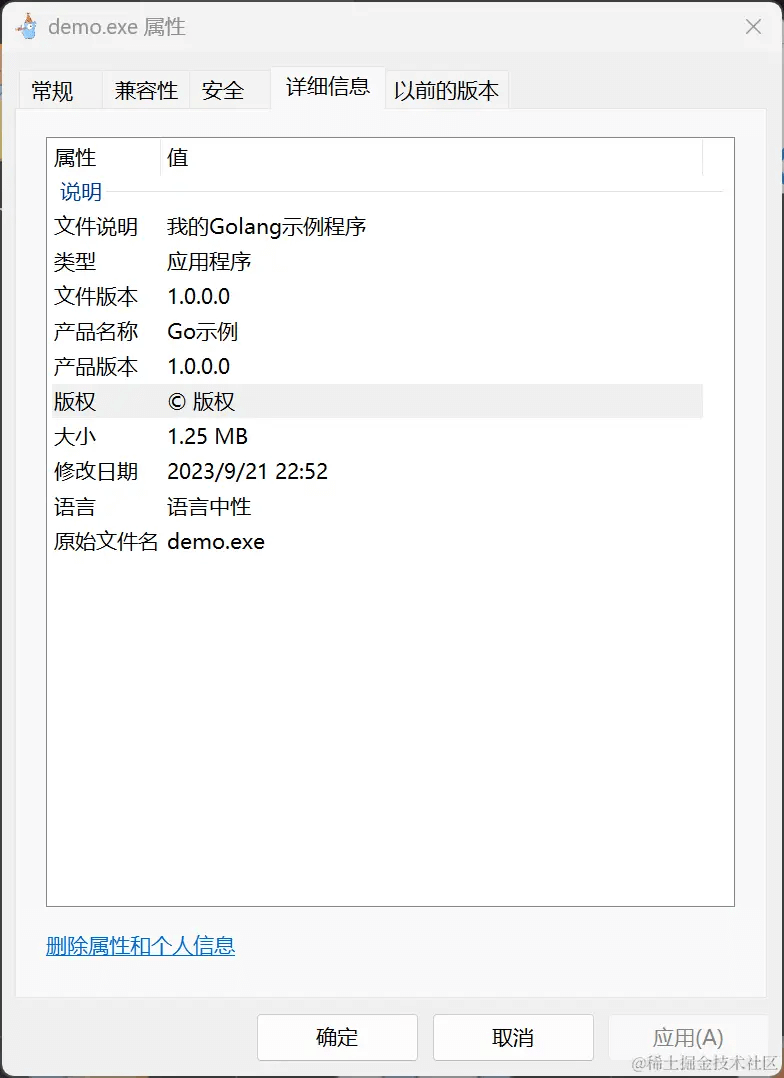Click the 取消 button
784x1078 pixels.
[x=513, y=1037]
